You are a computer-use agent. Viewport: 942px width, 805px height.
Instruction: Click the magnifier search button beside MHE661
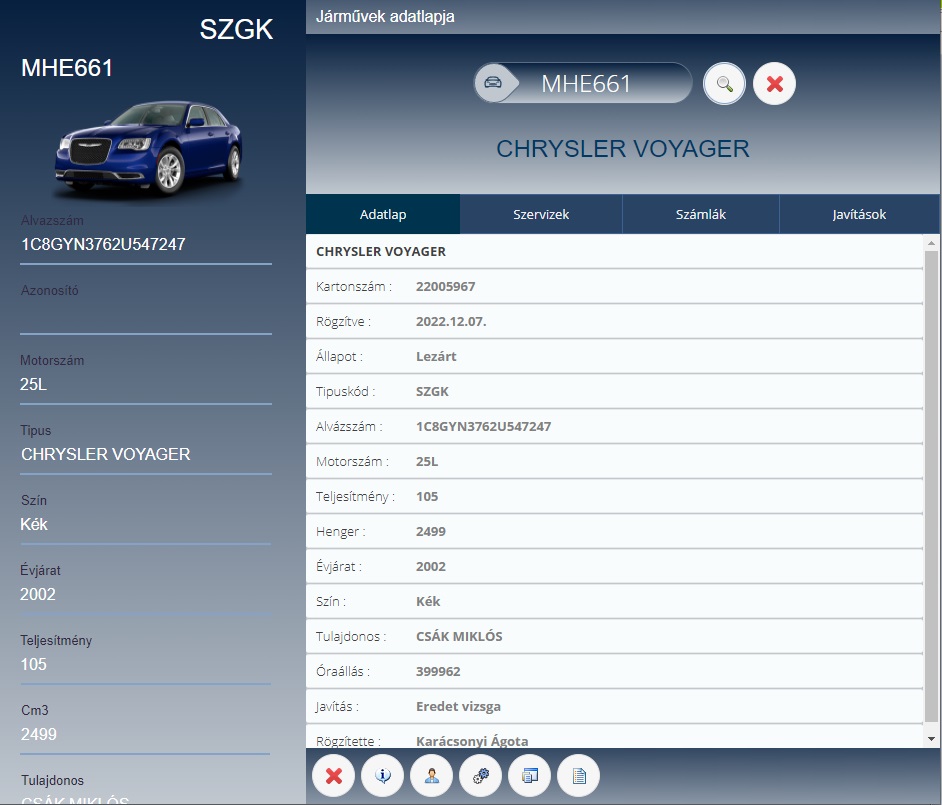pos(725,84)
